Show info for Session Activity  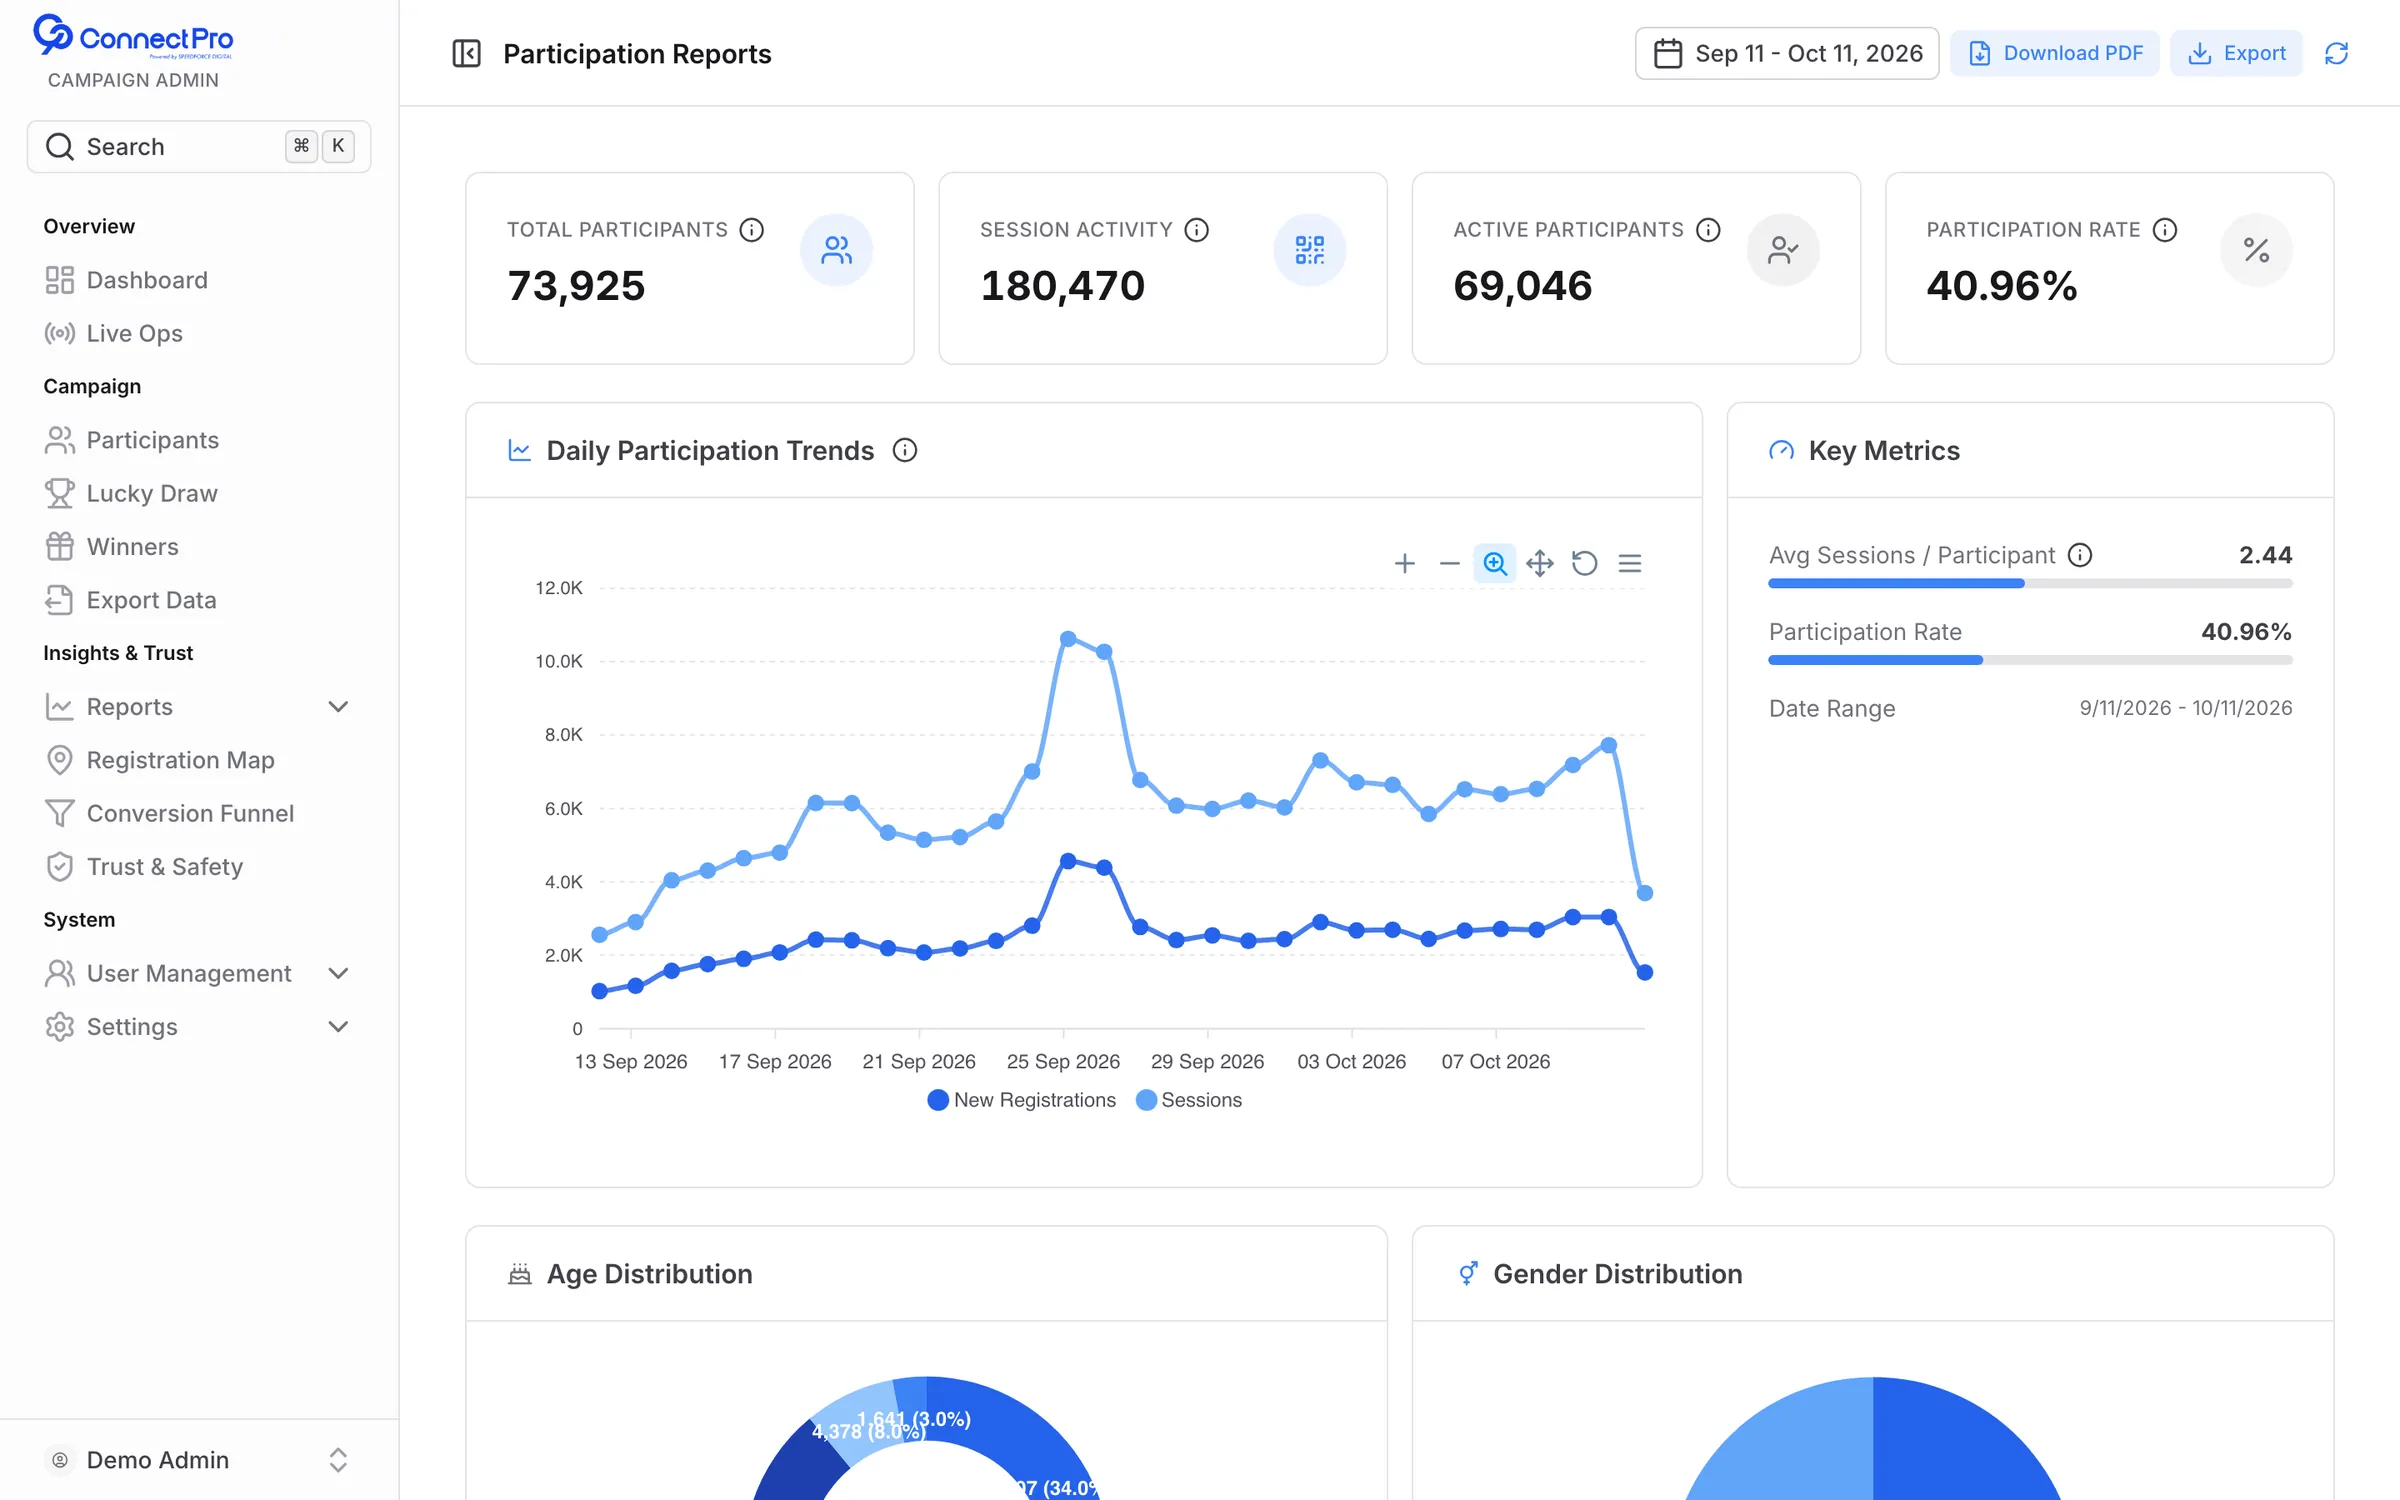(1196, 230)
